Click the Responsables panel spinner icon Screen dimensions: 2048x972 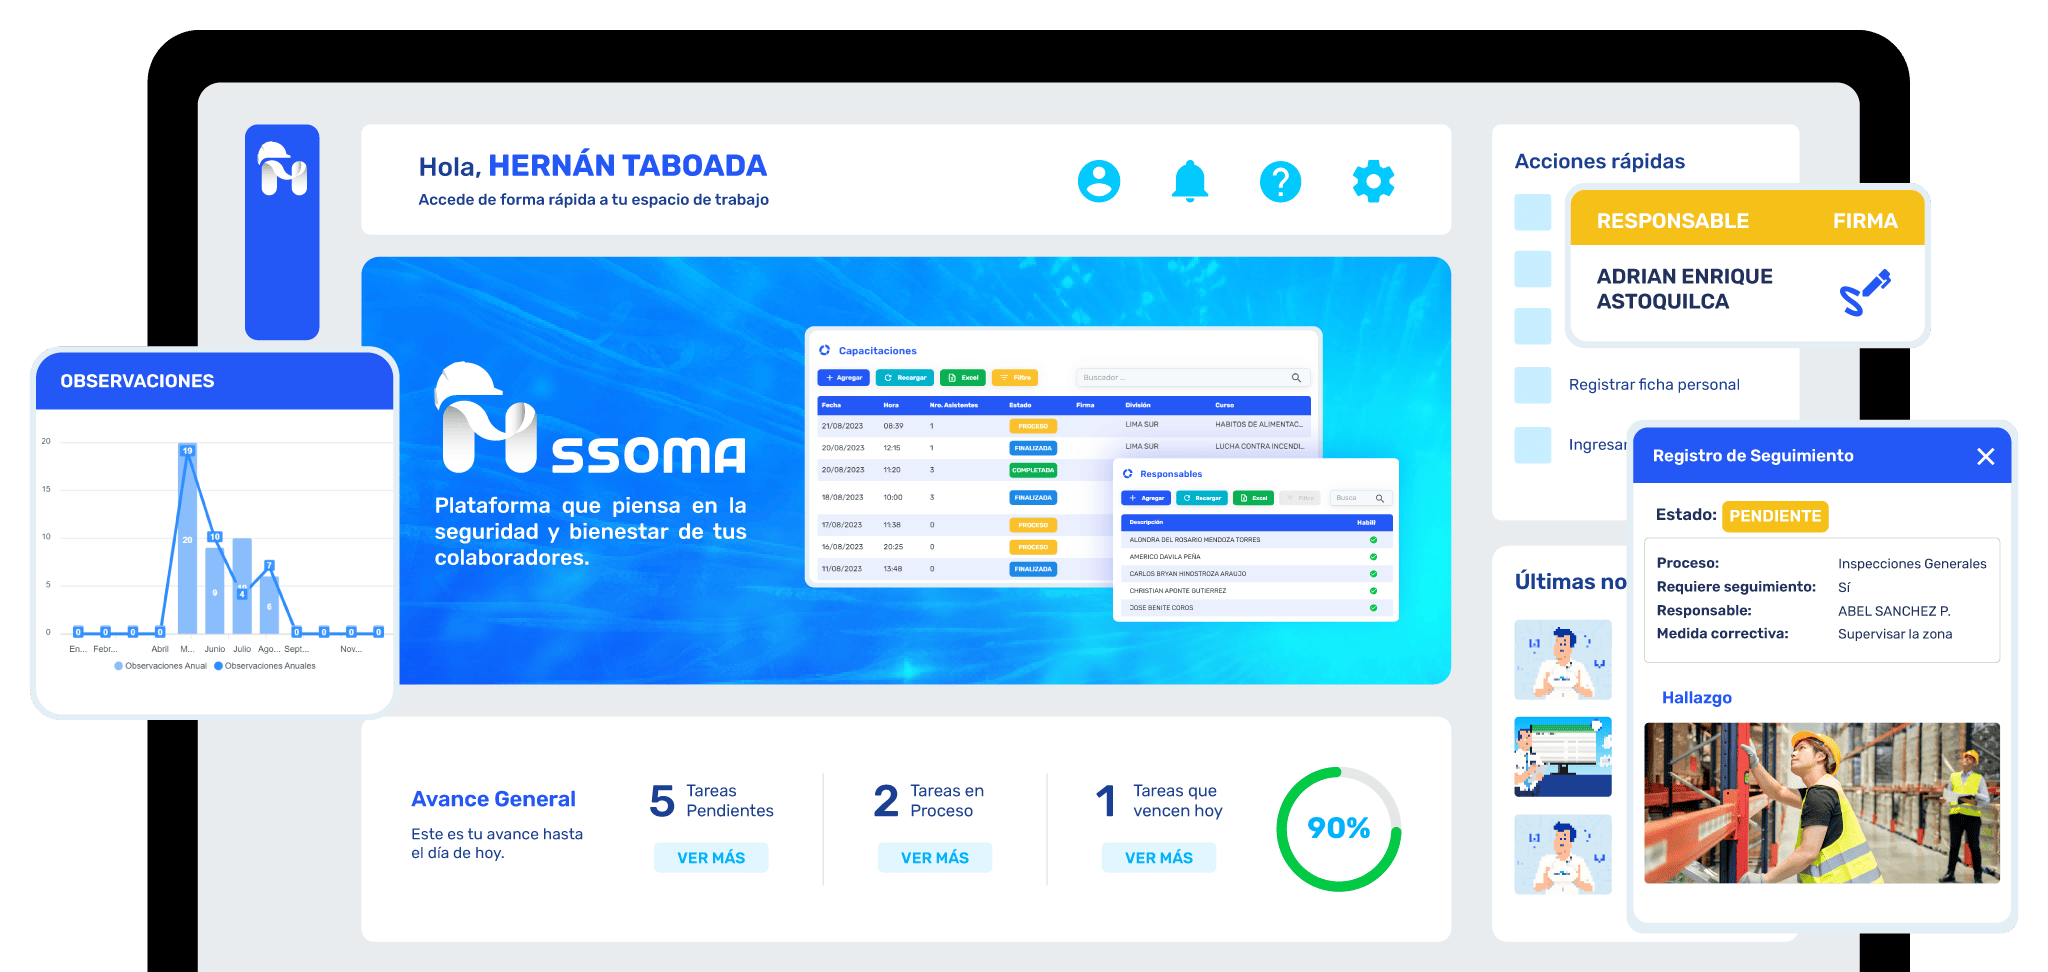pos(1128,473)
